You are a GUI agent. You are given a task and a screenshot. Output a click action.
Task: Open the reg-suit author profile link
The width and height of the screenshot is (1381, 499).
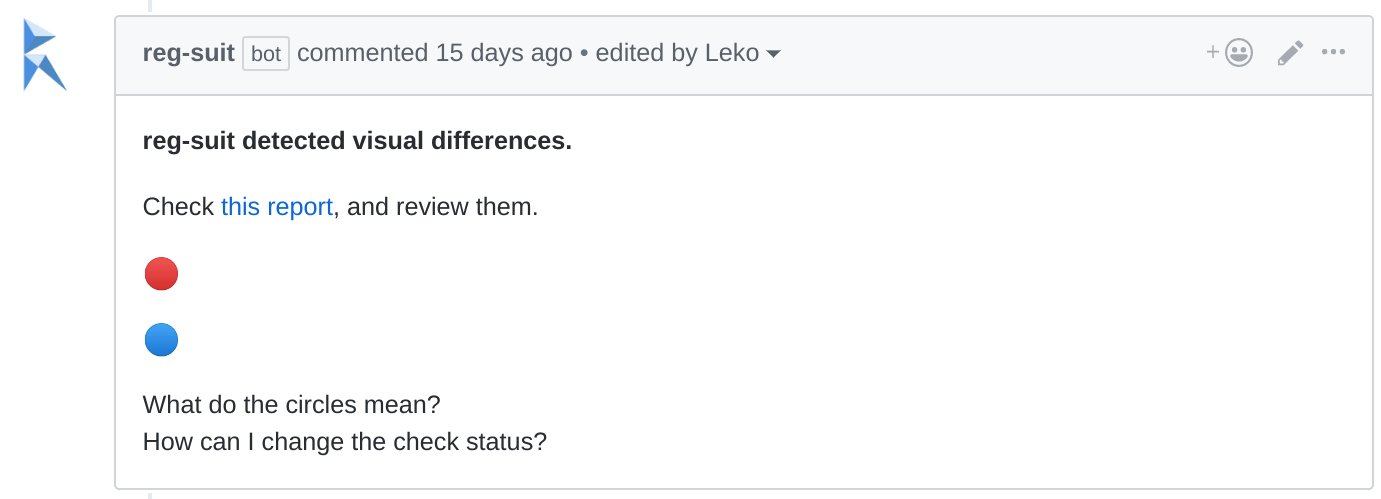188,53
